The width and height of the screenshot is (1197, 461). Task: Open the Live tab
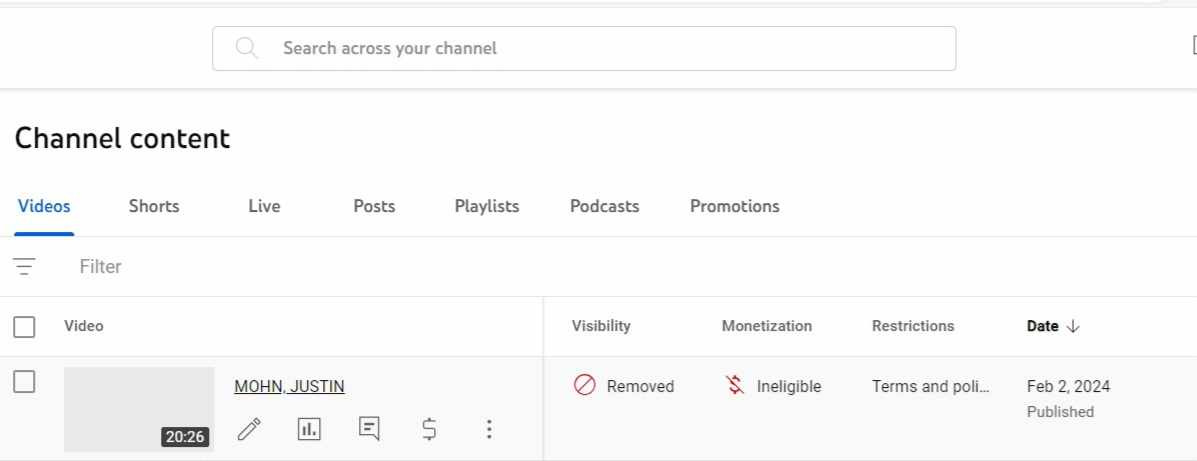point(264,206)
